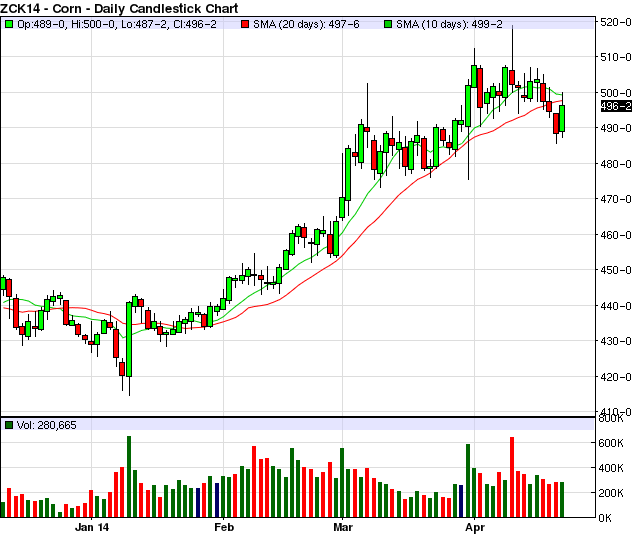The height and width of the screenshot is (536, 640).
Task: Click the 470-0 price axis label
Action: coord(616,199)
